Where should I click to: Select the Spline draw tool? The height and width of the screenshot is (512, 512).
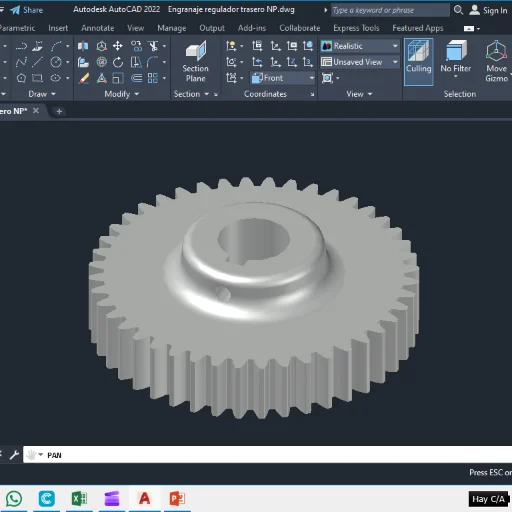click(21, 62)
